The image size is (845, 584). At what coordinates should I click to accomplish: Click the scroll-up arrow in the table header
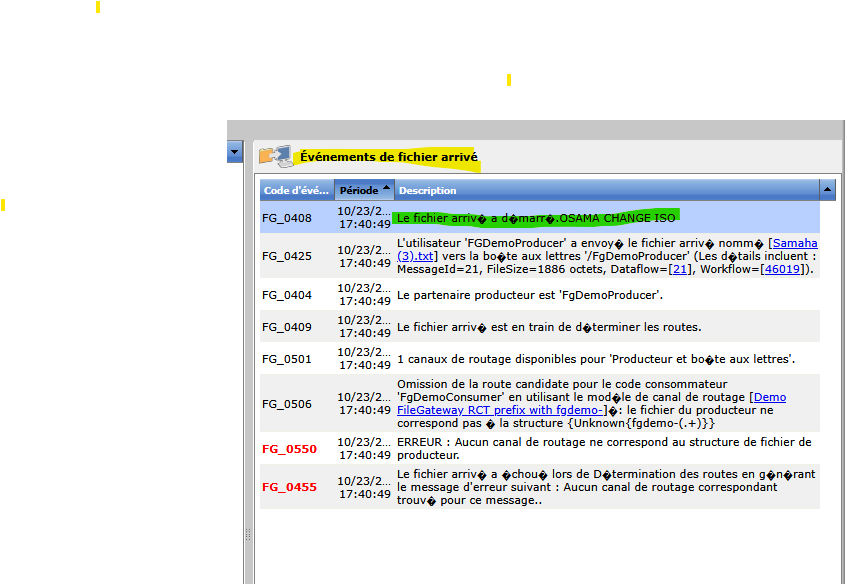pyautogui.click(x=827, y=189)
